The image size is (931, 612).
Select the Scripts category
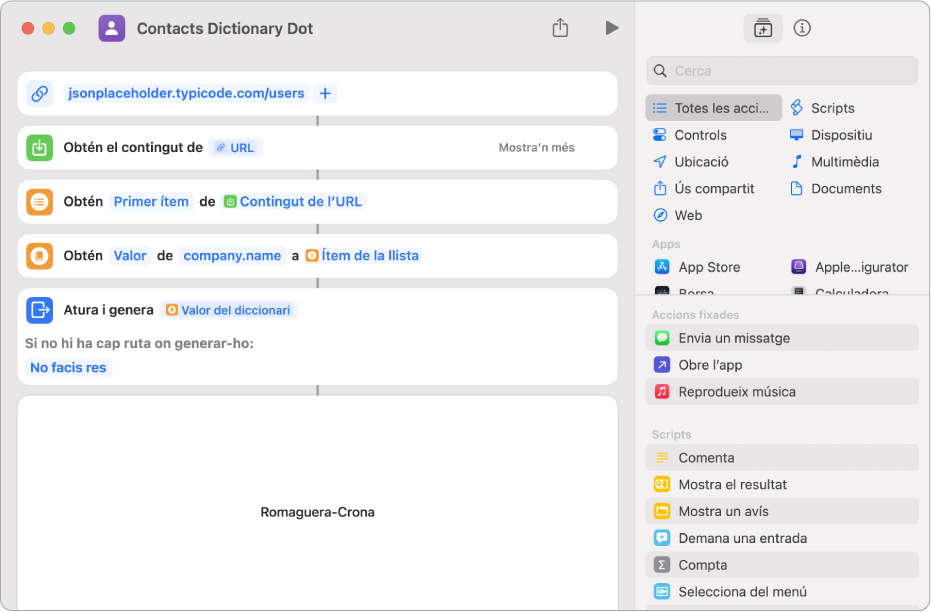(822, 108)
